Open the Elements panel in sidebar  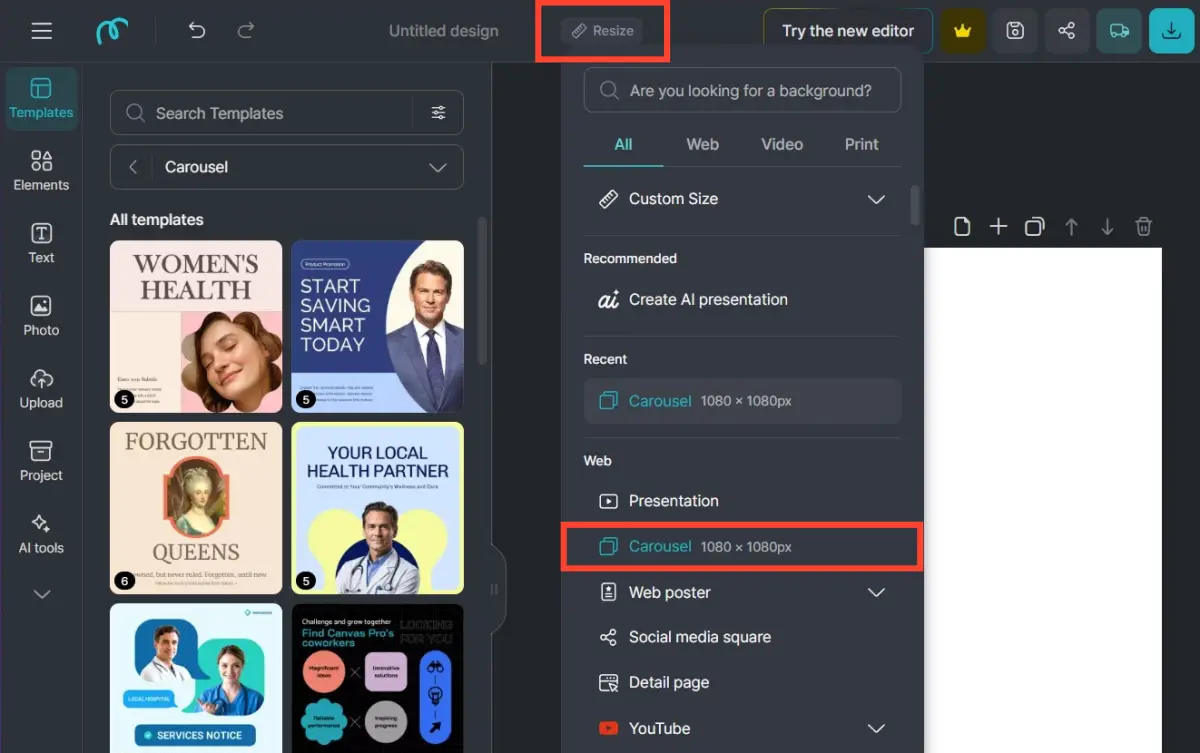pyautogui.click(x=41, y=170)
